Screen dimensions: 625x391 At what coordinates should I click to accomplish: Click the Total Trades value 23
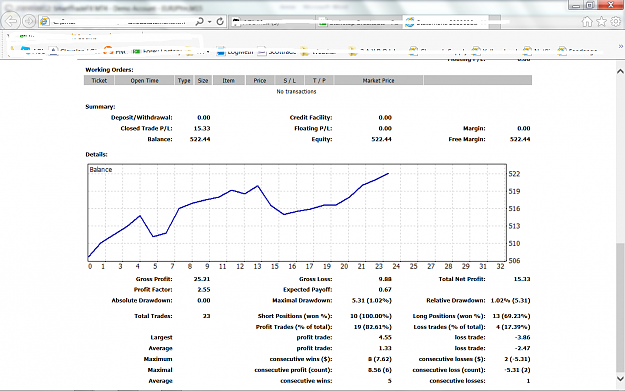[x=206, y=316]
